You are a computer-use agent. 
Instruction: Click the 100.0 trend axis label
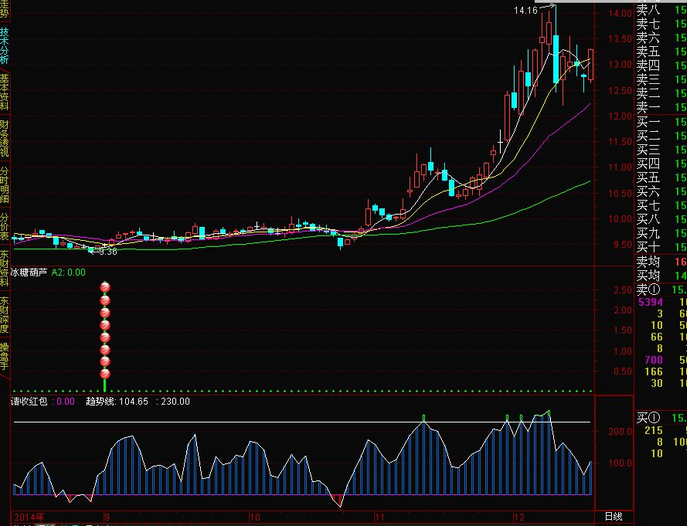[x=620, y=463]
